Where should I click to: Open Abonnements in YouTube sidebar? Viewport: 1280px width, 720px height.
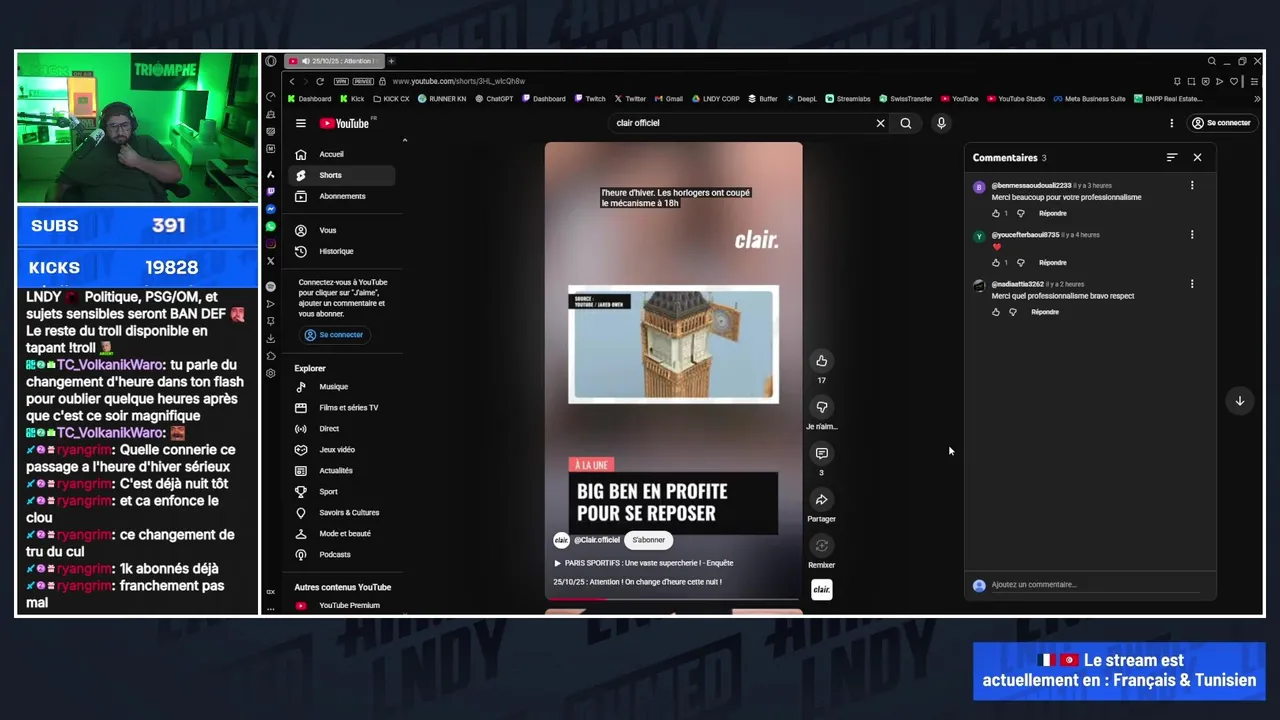click(x=341, y=196)
